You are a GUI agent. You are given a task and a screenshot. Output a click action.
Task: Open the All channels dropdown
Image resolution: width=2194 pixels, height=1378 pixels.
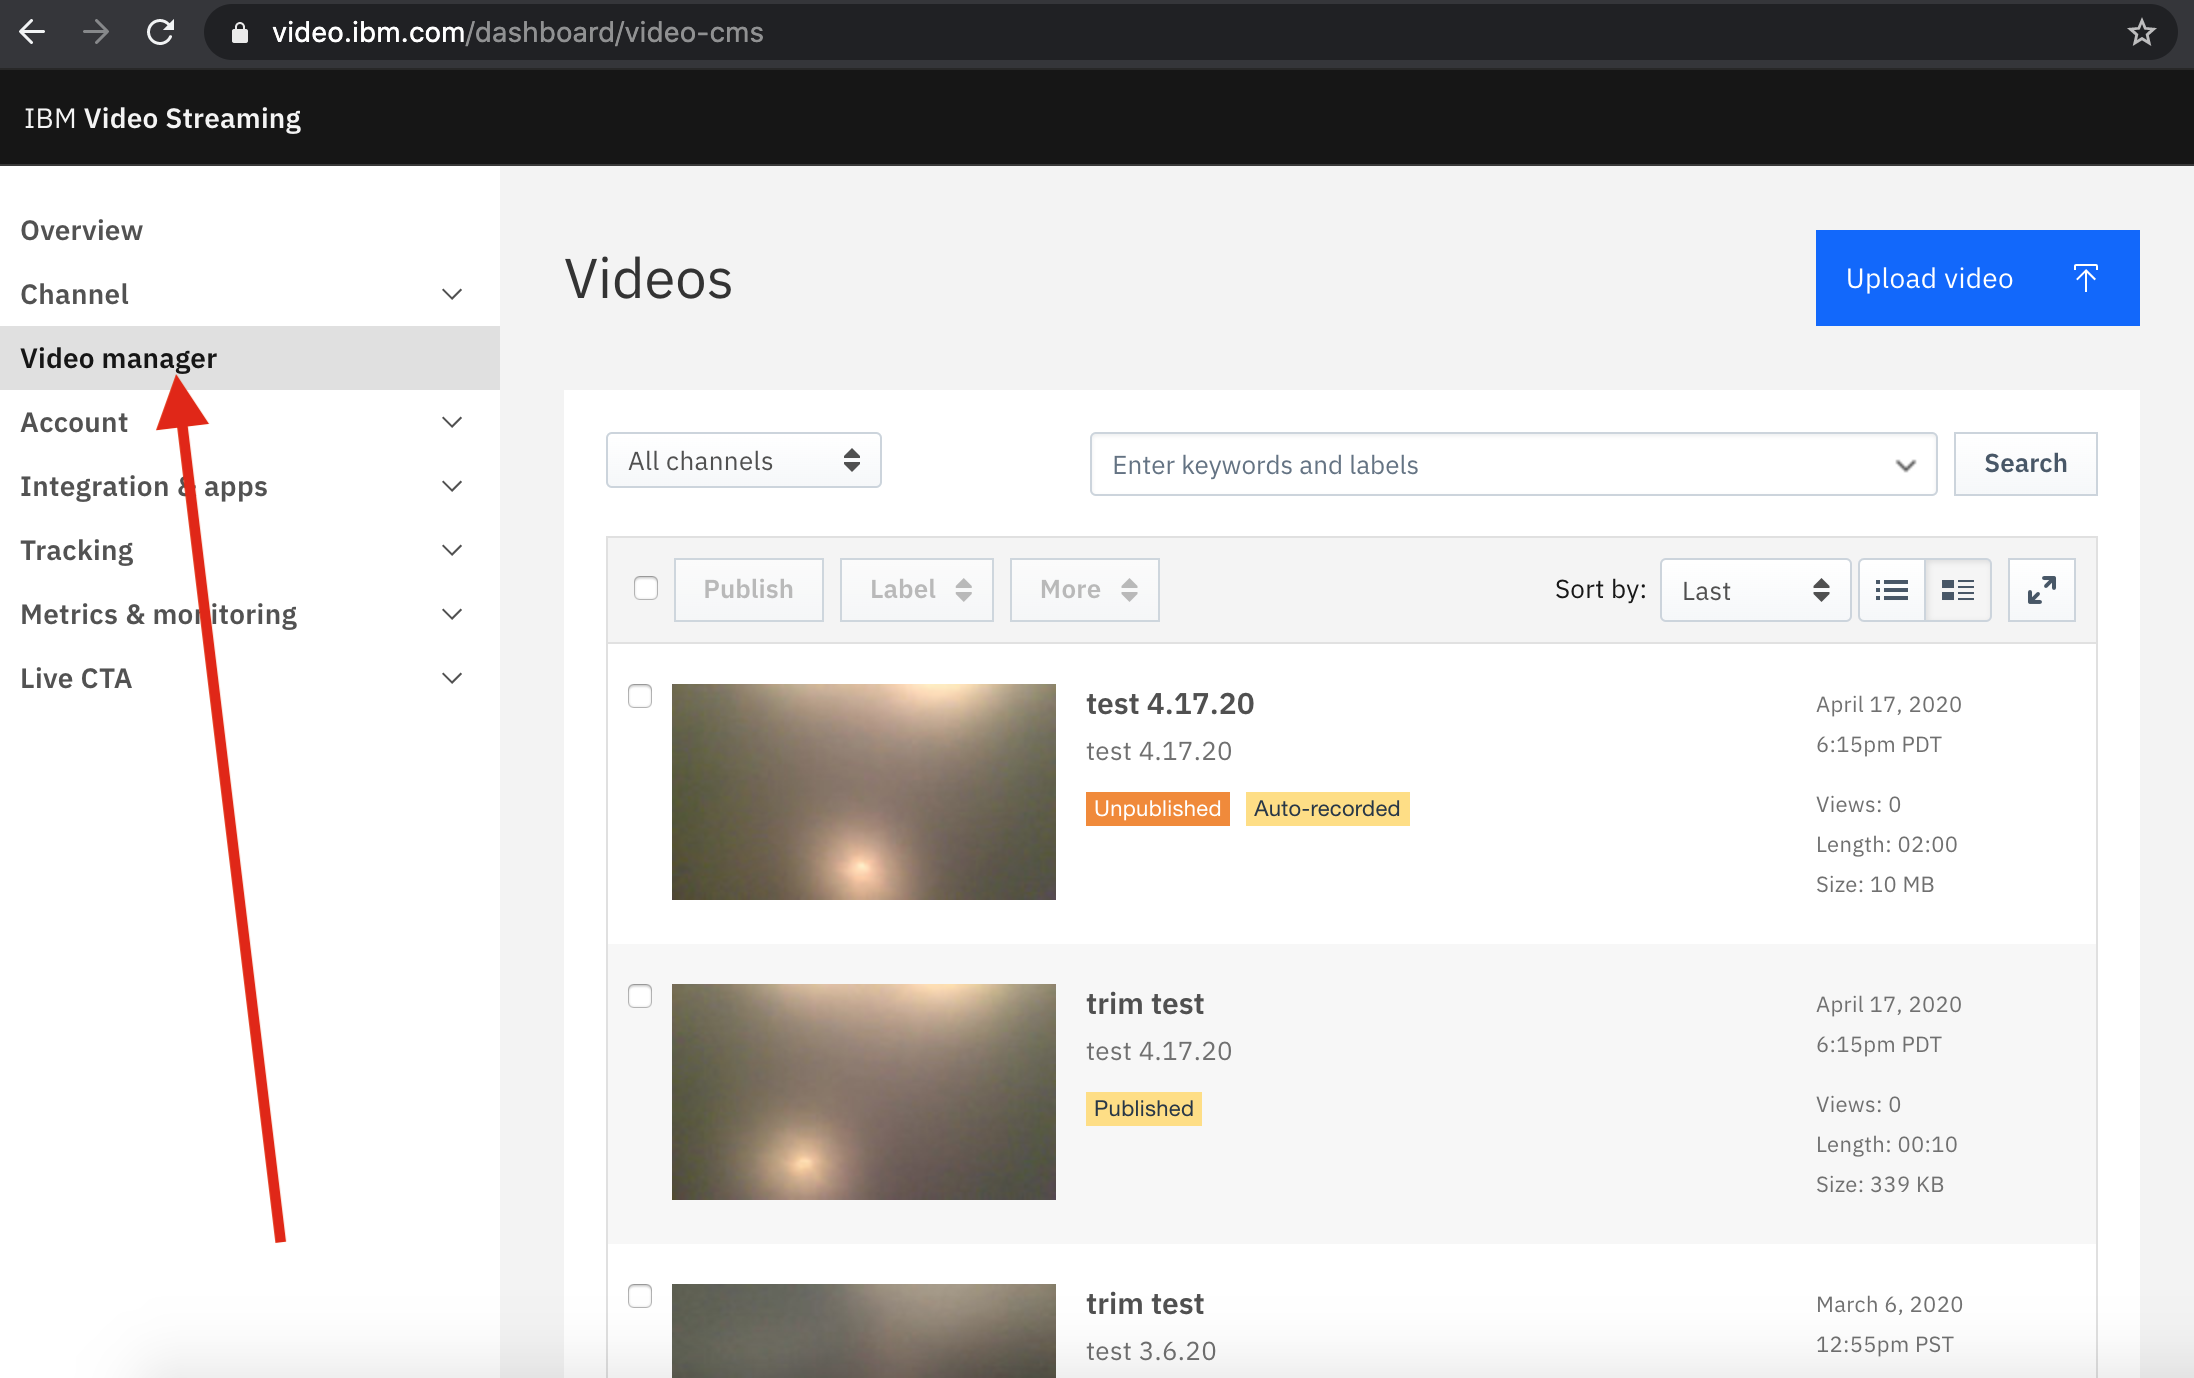pyautogui.click(x=743, y=460)
